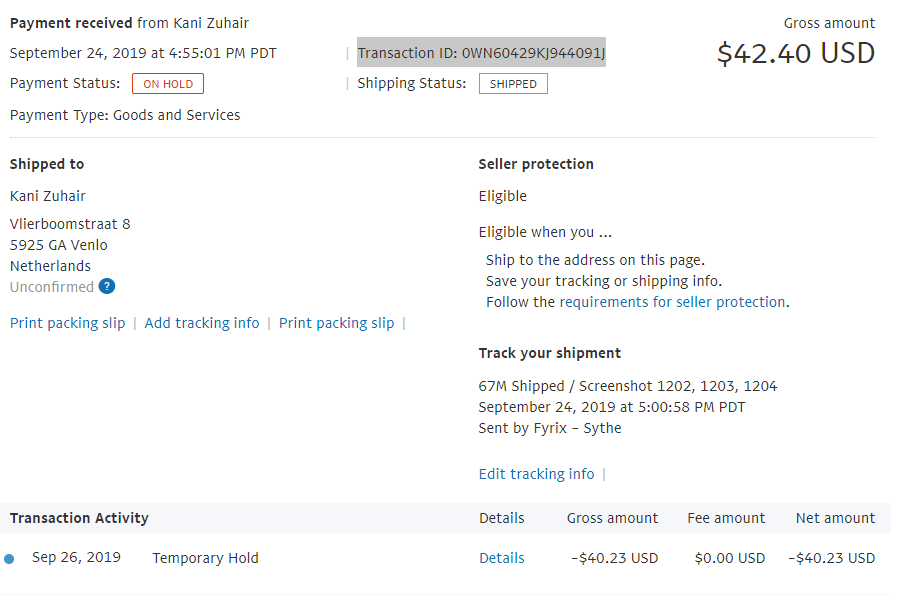Viewport: 905px width, 595px height.
Task: Click the Fee amount column header
Action: [x=726, y=518]
